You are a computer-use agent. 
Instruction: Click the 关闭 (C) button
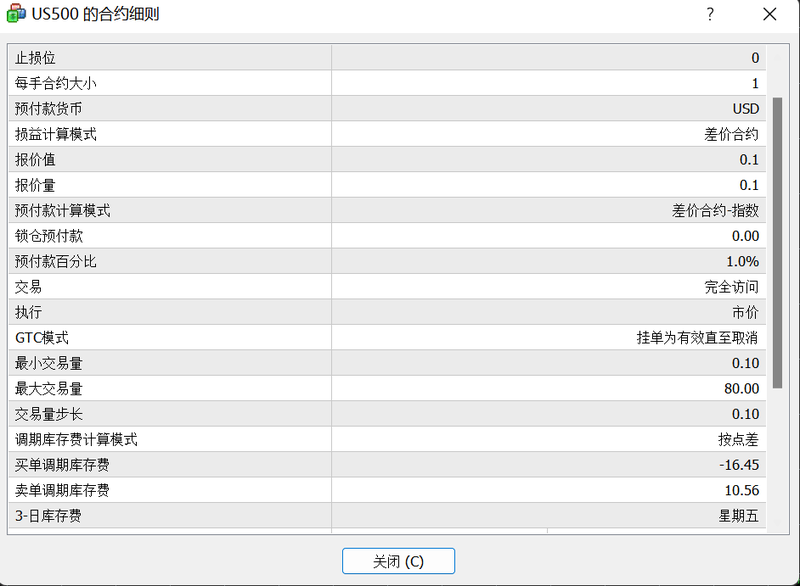398,561
